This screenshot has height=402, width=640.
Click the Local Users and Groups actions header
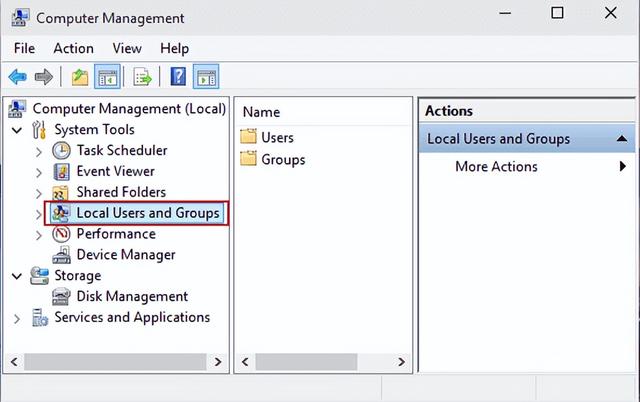[527, 139]
